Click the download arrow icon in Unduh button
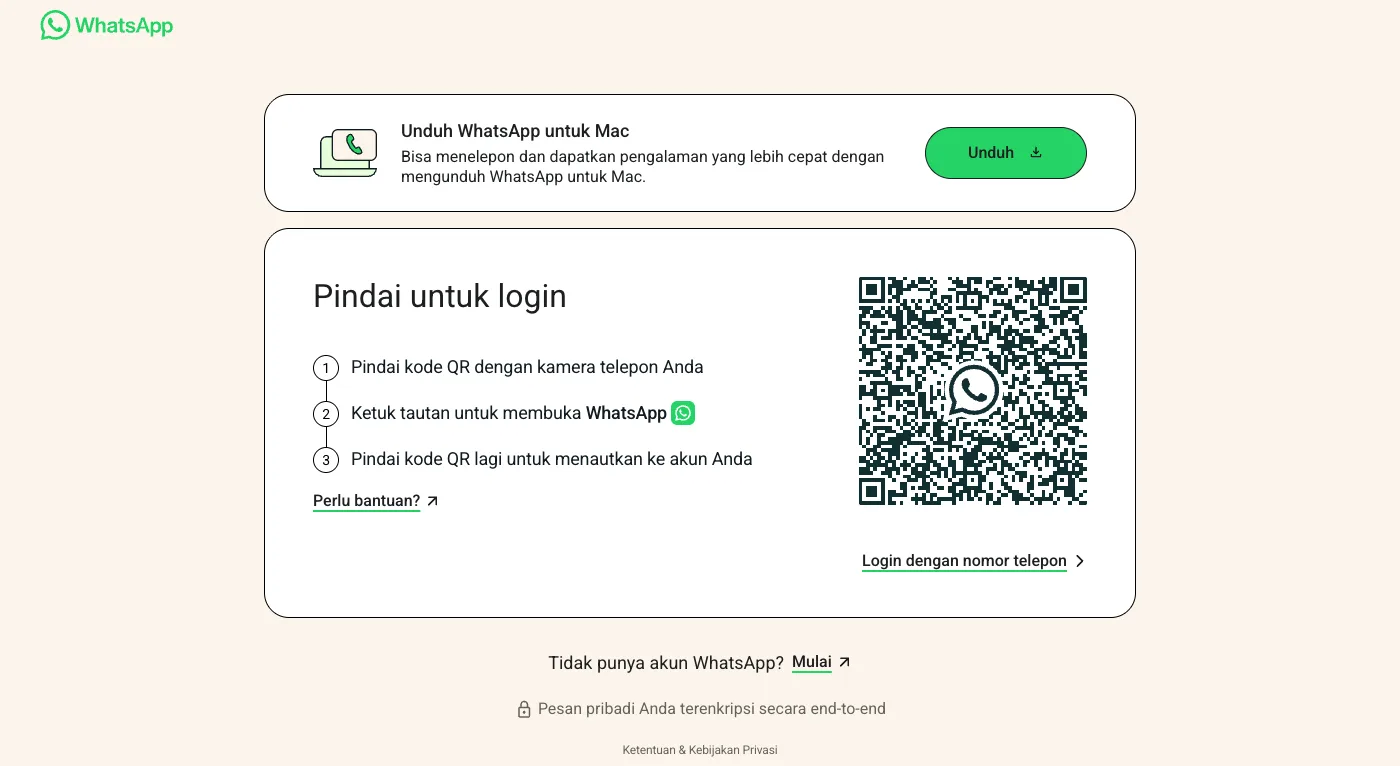 [1036, 153]
